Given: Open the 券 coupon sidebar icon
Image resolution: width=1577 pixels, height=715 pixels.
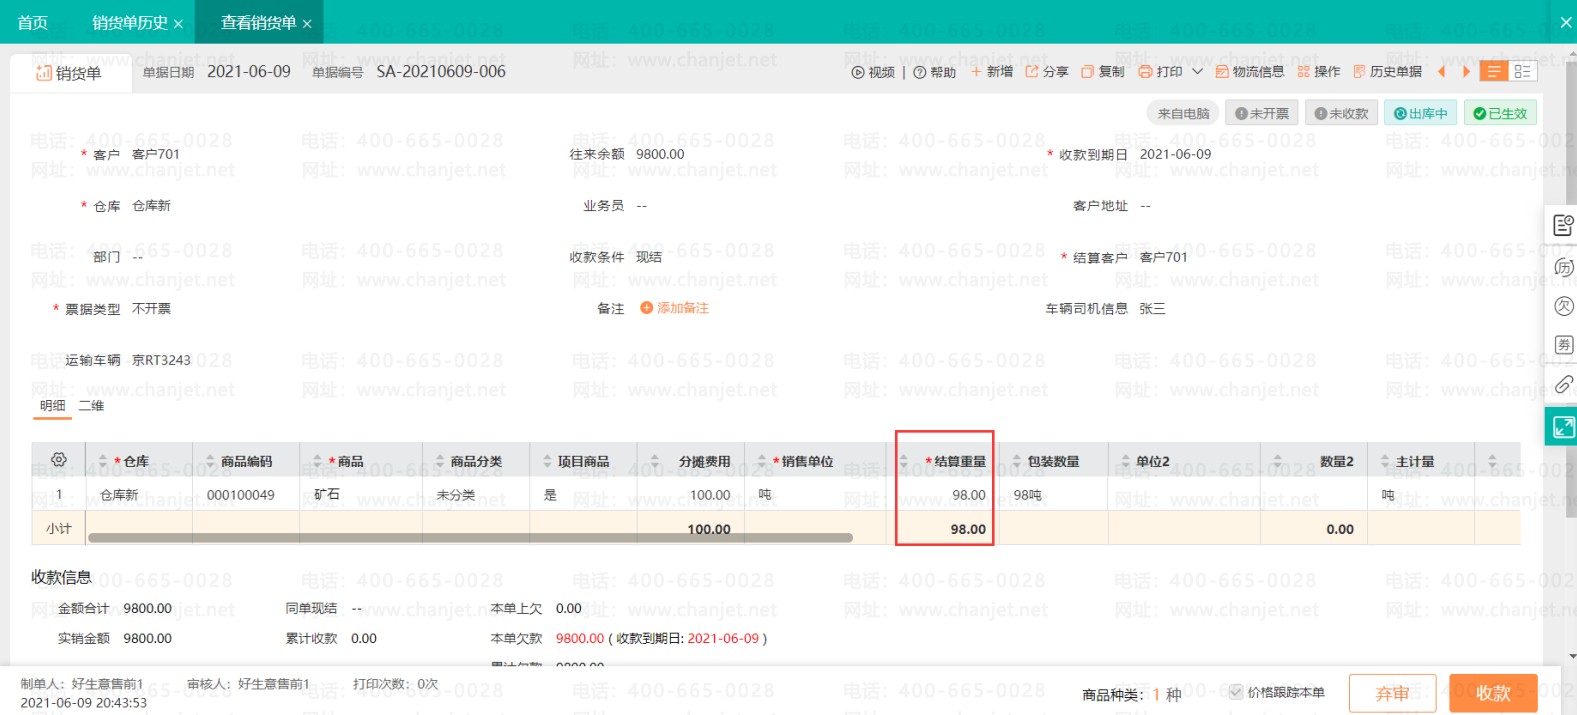Looking at the screenshot, I should [x=1563, y=345].
